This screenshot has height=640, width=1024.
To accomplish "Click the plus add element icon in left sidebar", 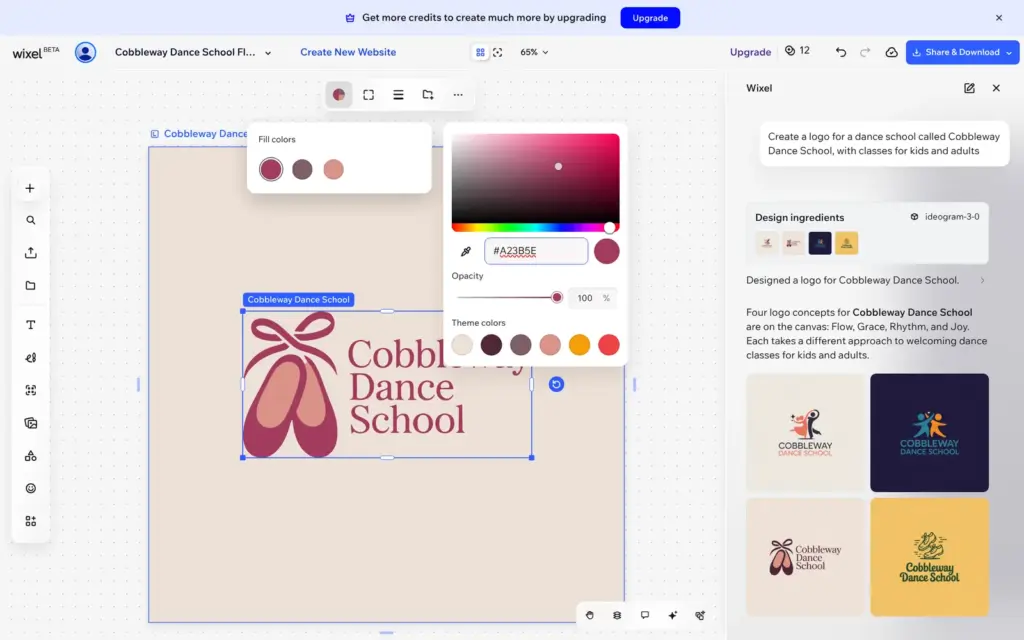I will tap(30, 189).
